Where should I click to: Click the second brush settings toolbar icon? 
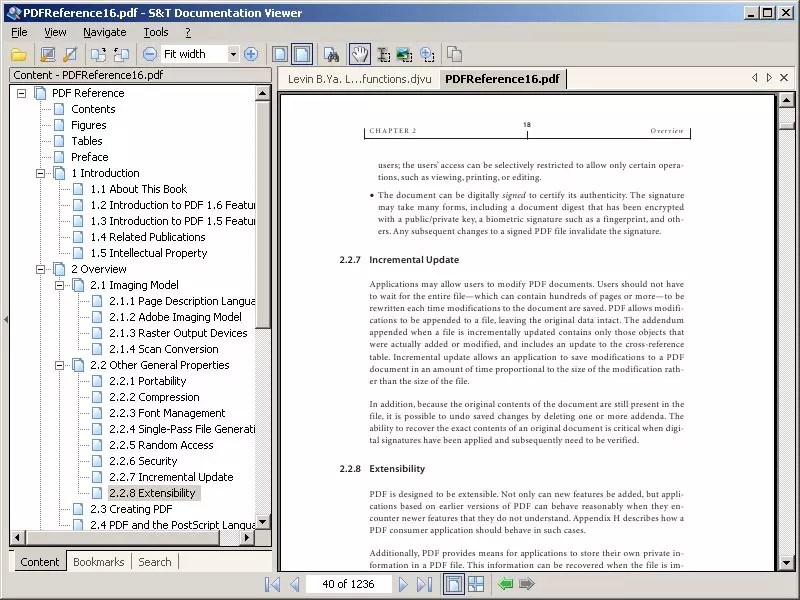(70, 54)
